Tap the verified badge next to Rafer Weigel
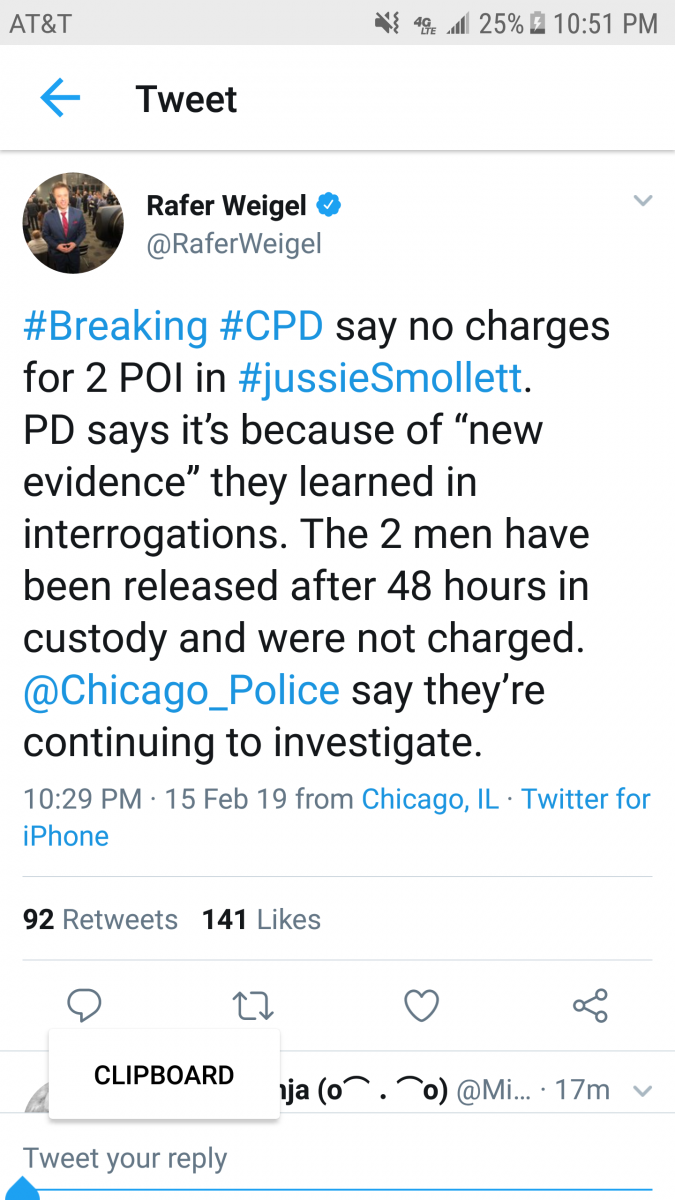 pyautogui.click(x=329, y=206)
